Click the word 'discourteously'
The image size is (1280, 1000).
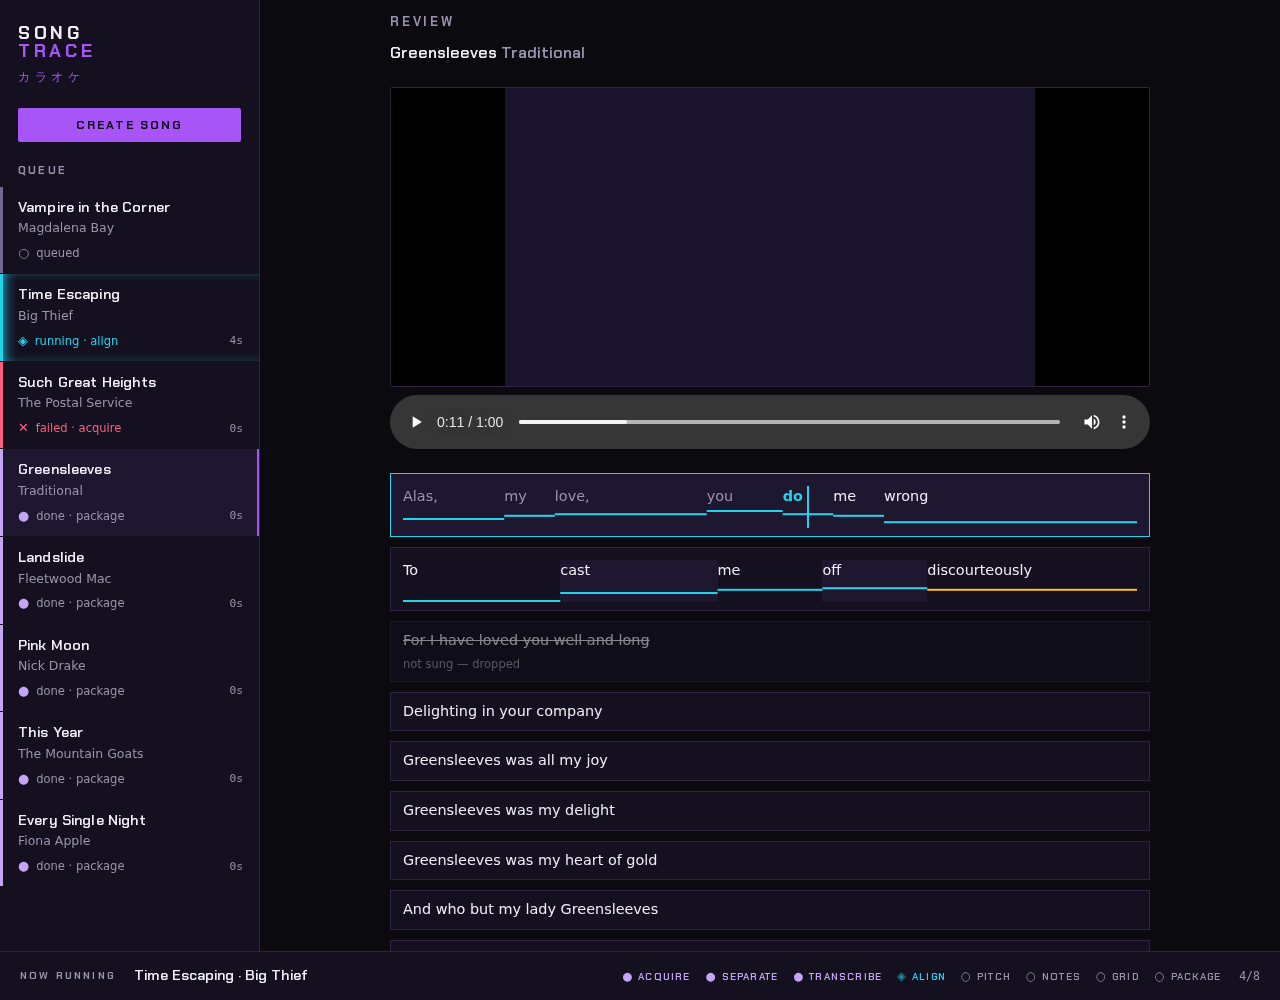tap(979, 570)
